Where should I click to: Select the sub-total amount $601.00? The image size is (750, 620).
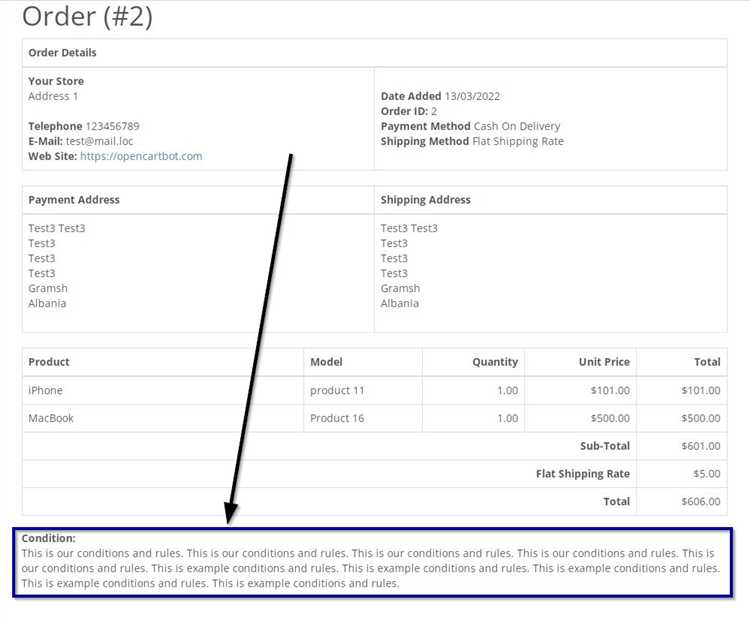tap(701, 446)
